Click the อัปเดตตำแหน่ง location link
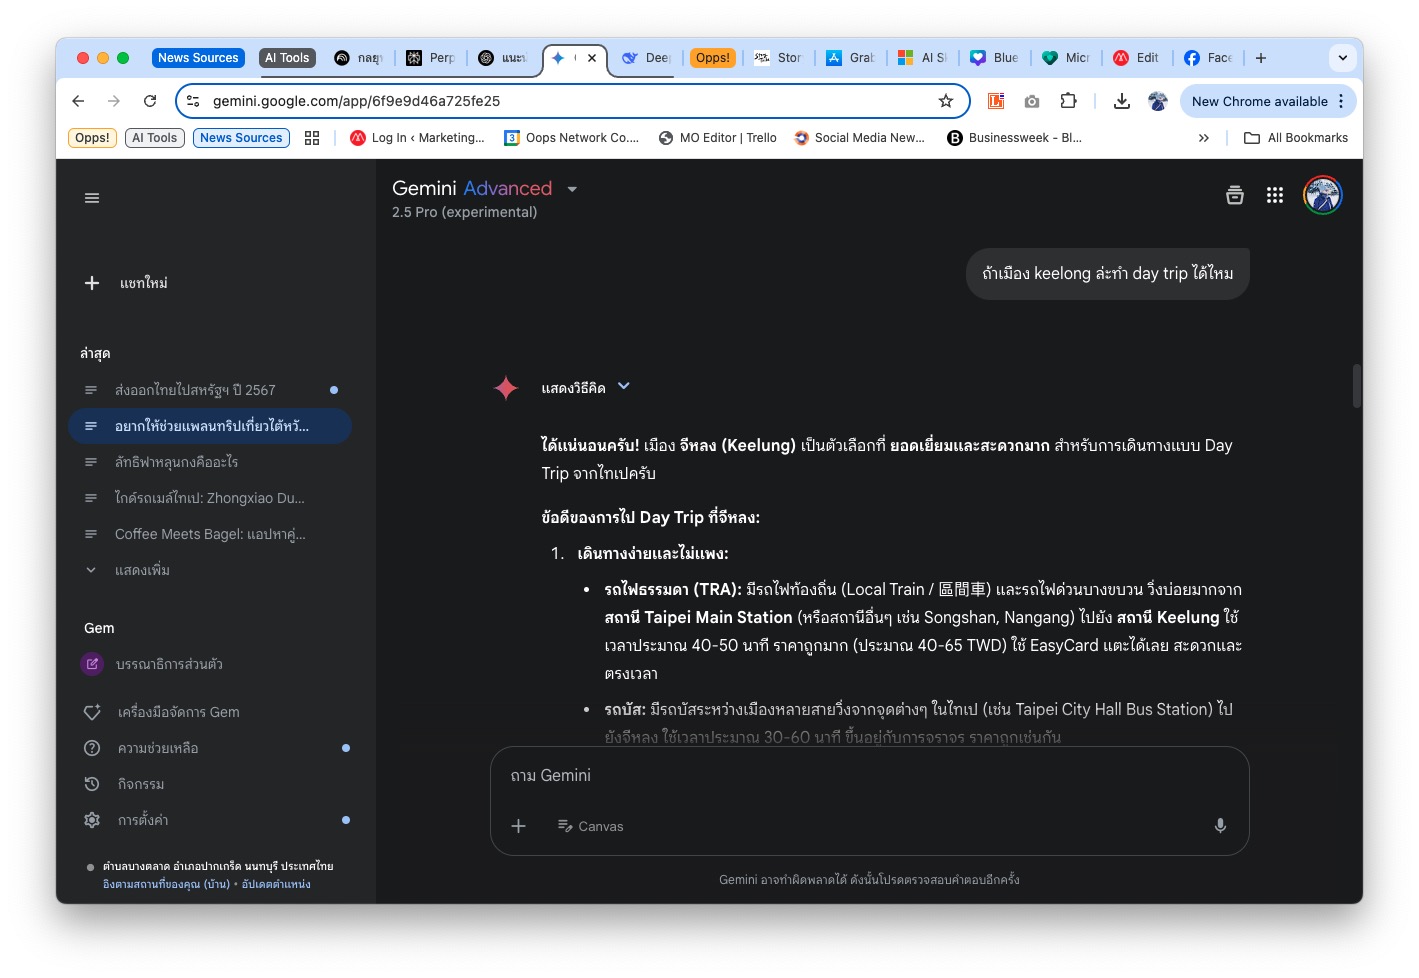The height and width of the screenshot is (978, 1419). pos(276,884)
